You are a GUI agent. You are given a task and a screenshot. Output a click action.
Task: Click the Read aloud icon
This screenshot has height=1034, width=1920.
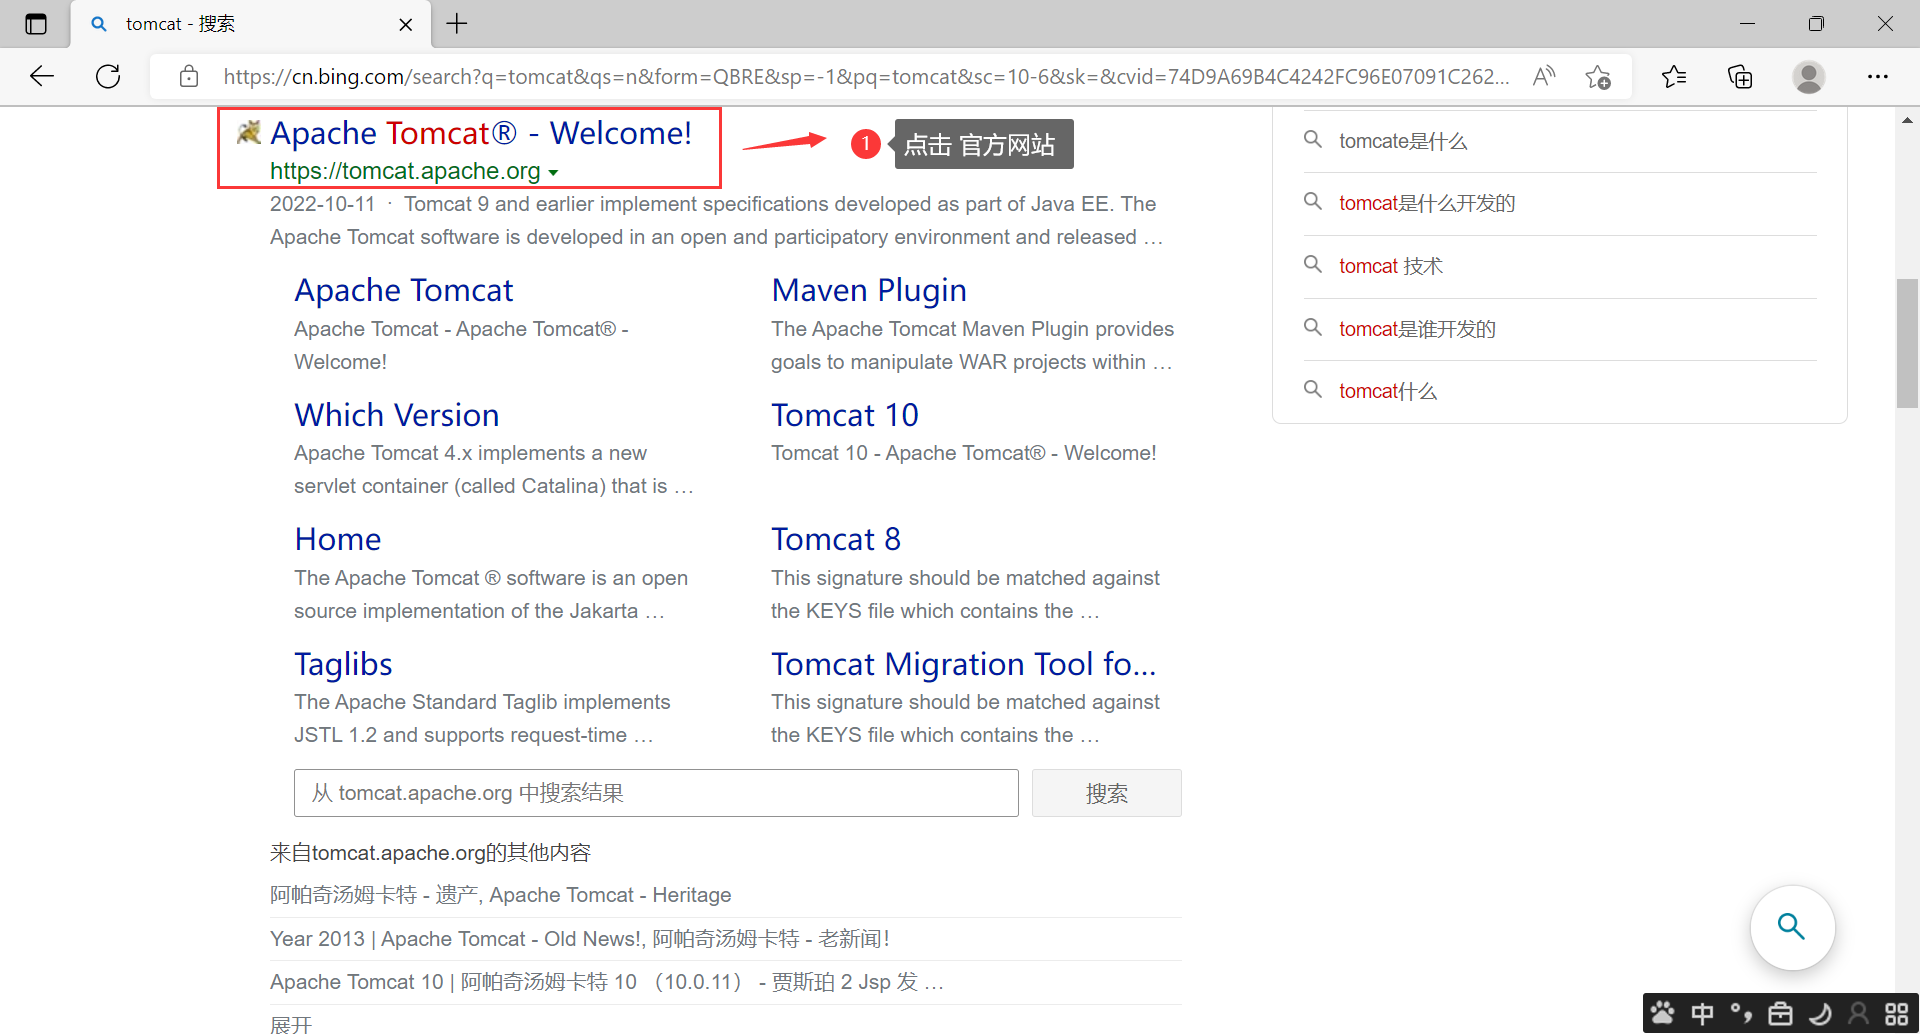tap(1544, 76)
